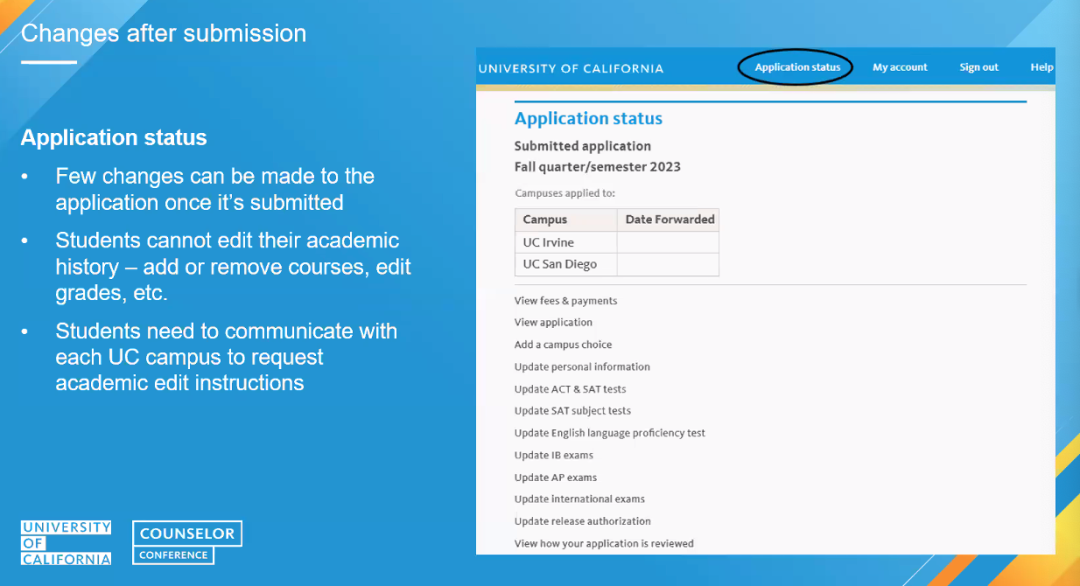The height and width of the screenshot is (586, 1080).
Task: Open the Application status nav item
Action: pos(797,67)
